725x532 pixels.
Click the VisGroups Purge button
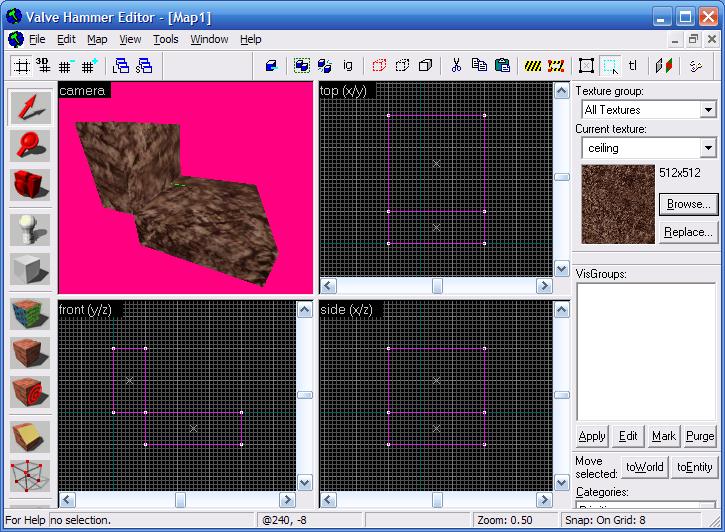(x=700, y=436)
